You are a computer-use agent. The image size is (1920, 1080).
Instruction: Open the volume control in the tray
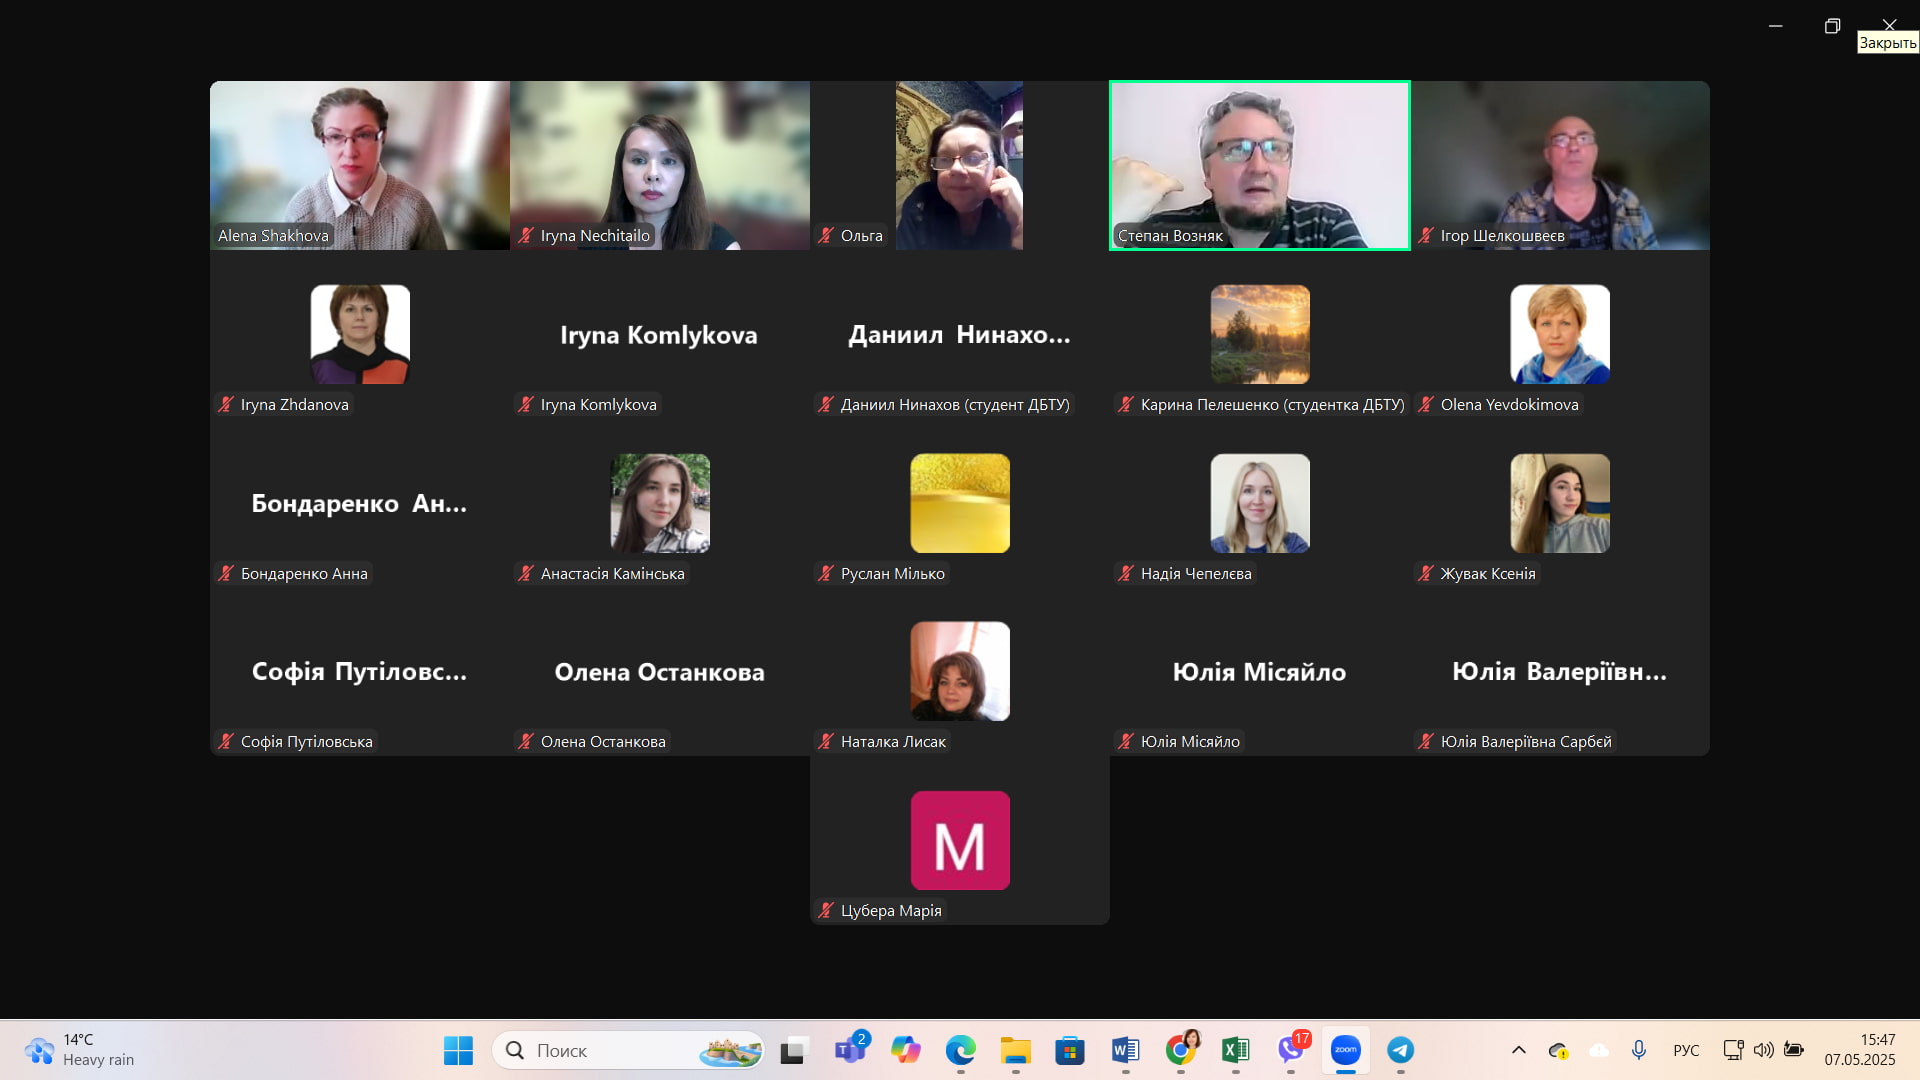tap(1763, 1050)
